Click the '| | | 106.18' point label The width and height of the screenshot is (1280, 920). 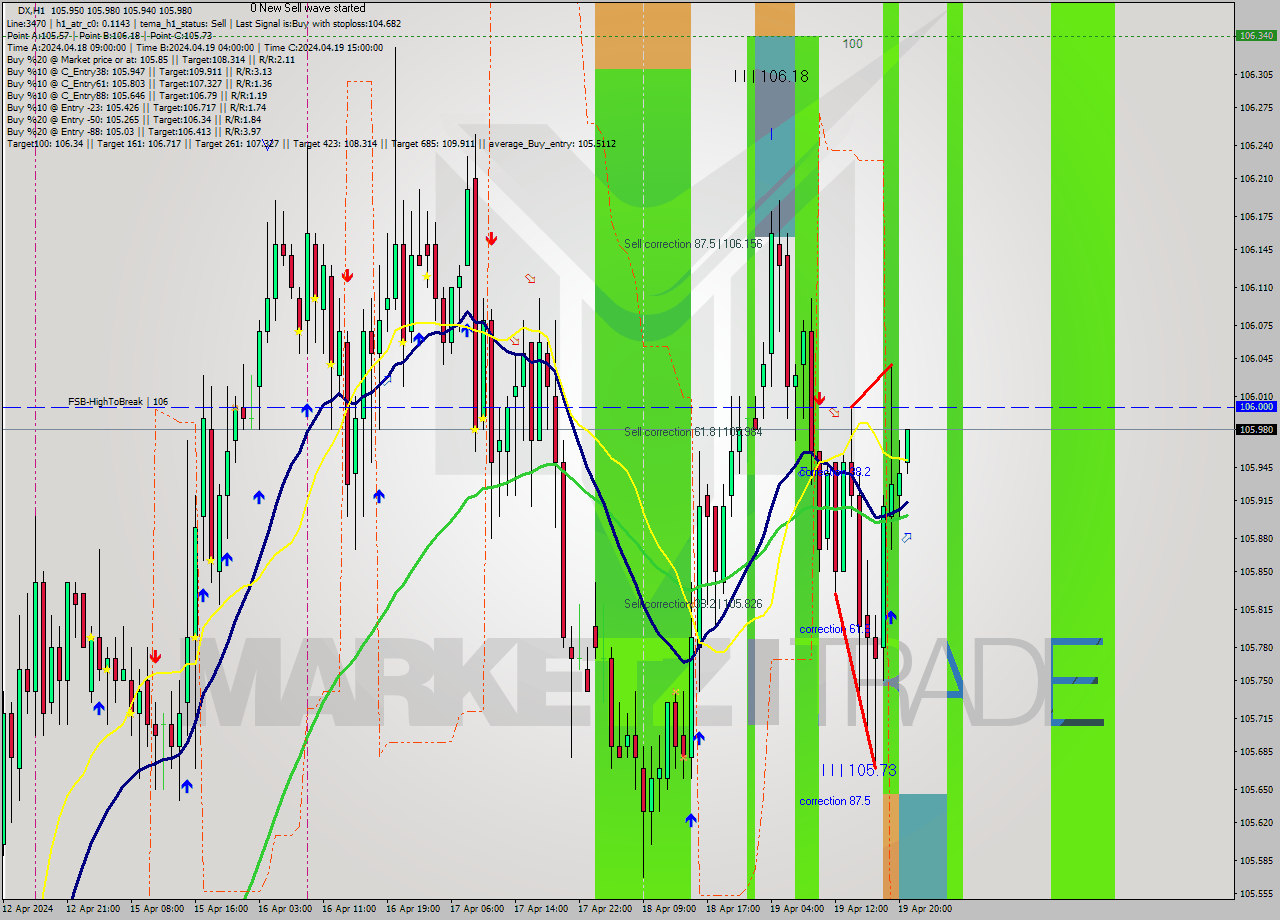coord(771,76)
